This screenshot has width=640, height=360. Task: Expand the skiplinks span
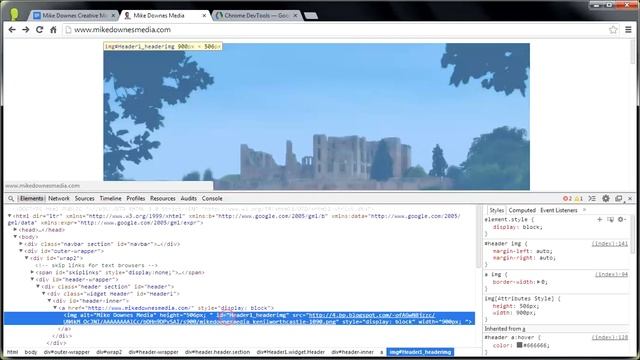click(x=33, y=272)
